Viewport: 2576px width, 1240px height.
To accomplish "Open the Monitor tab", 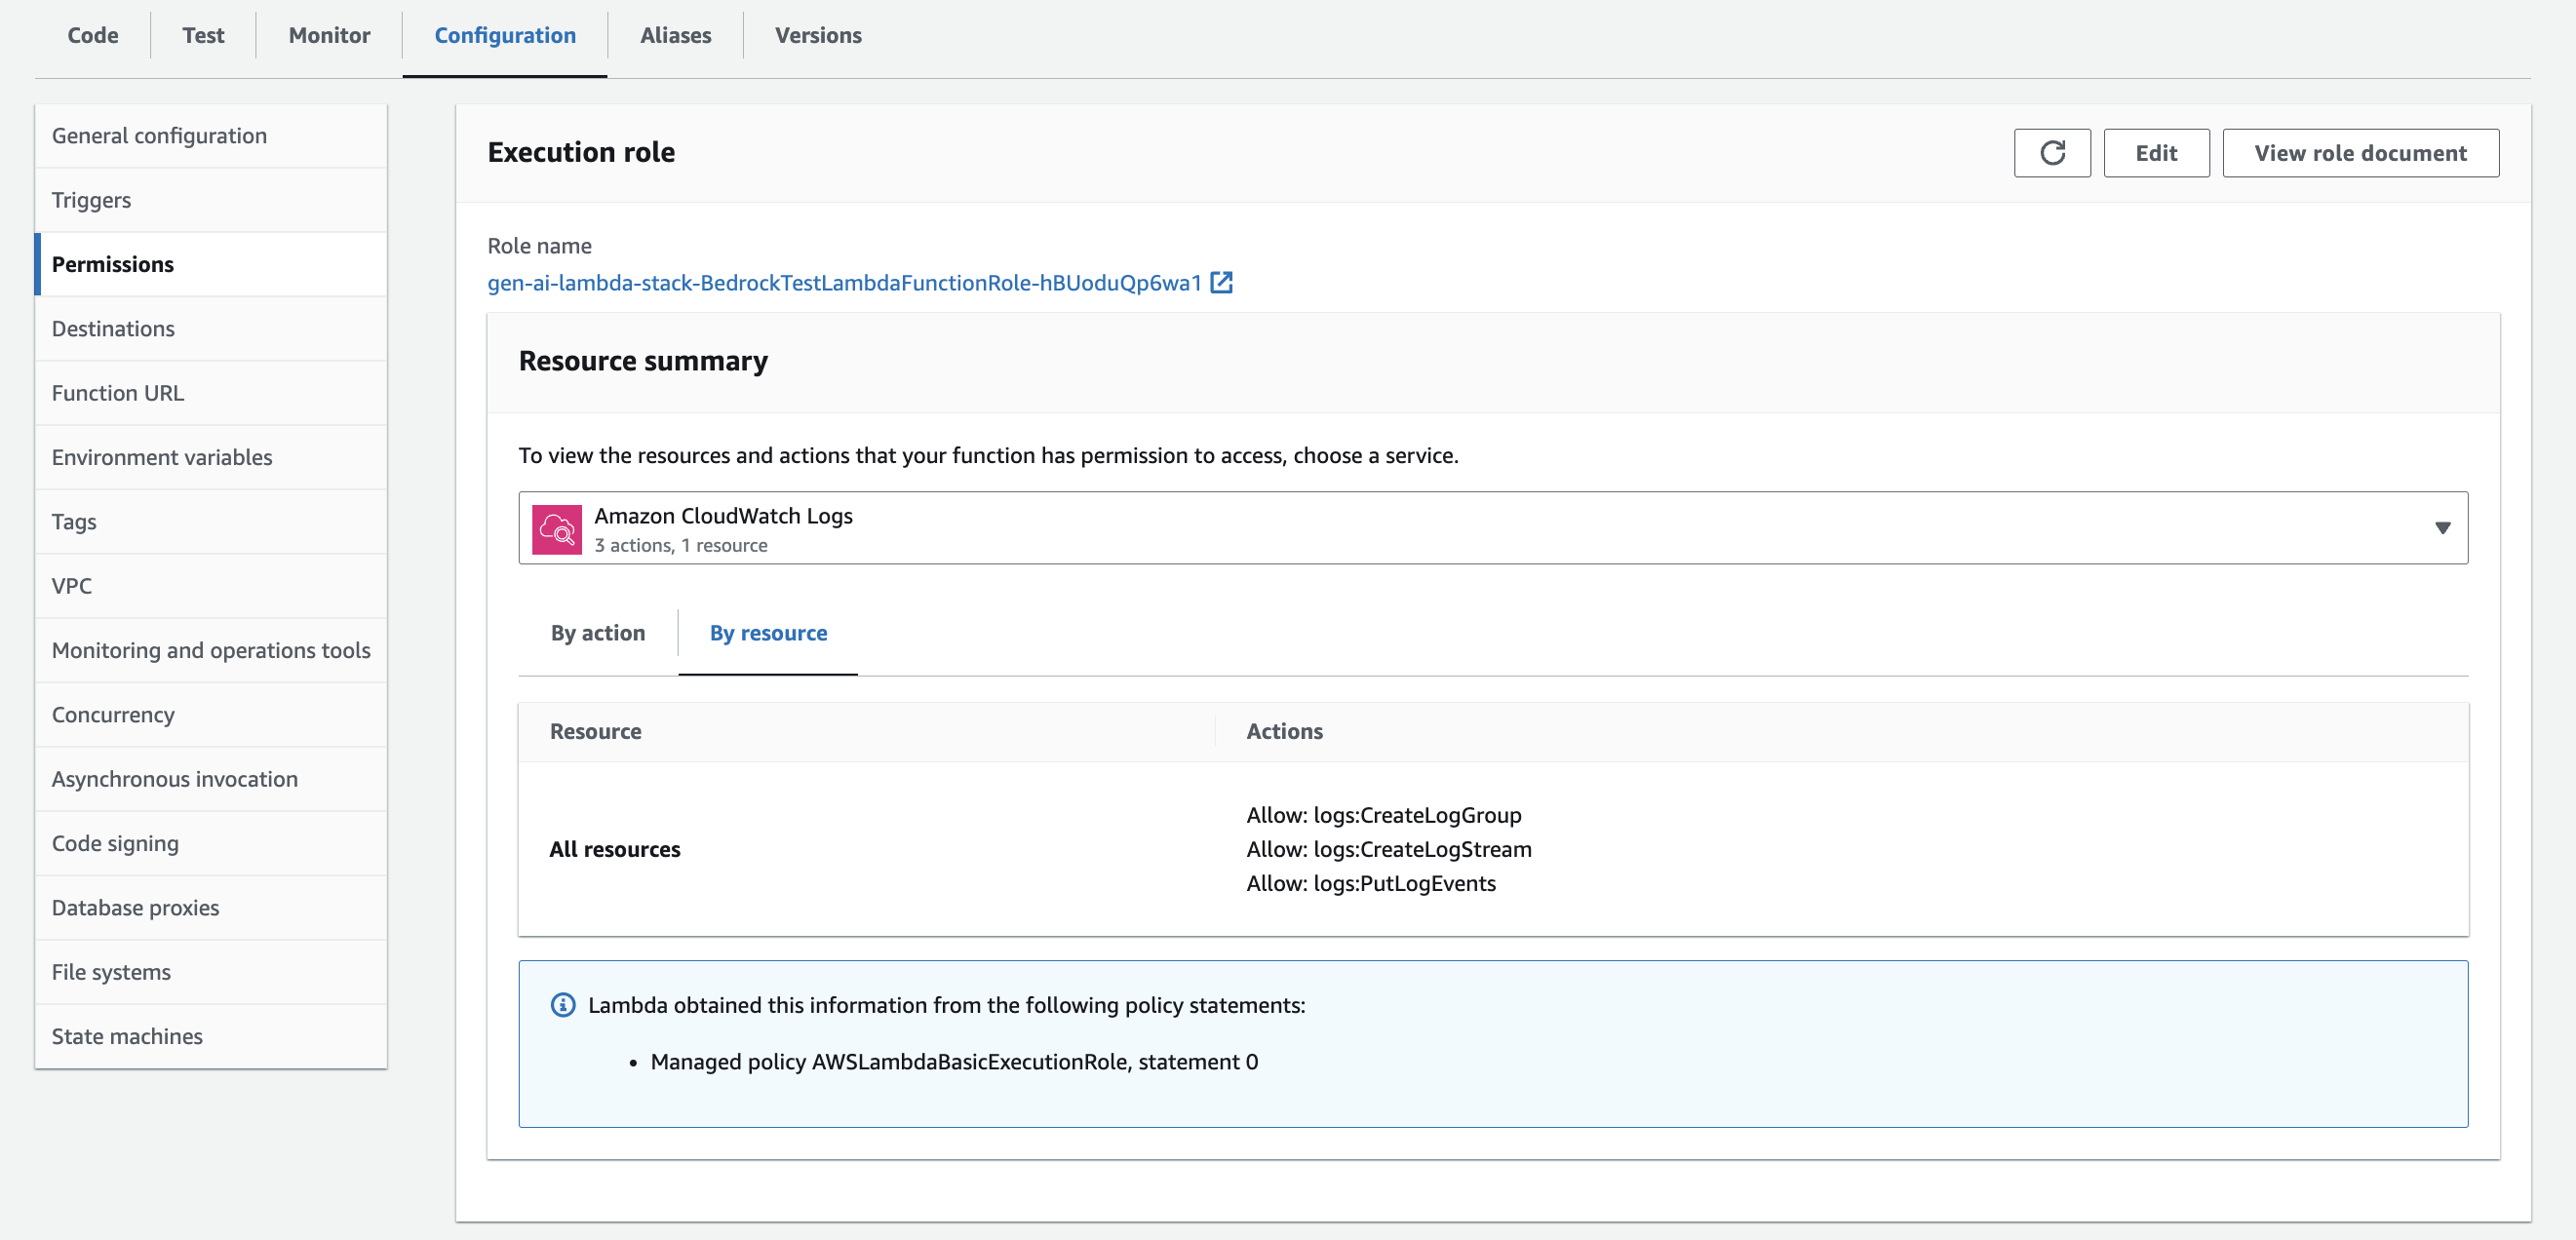I will (329, 35).
